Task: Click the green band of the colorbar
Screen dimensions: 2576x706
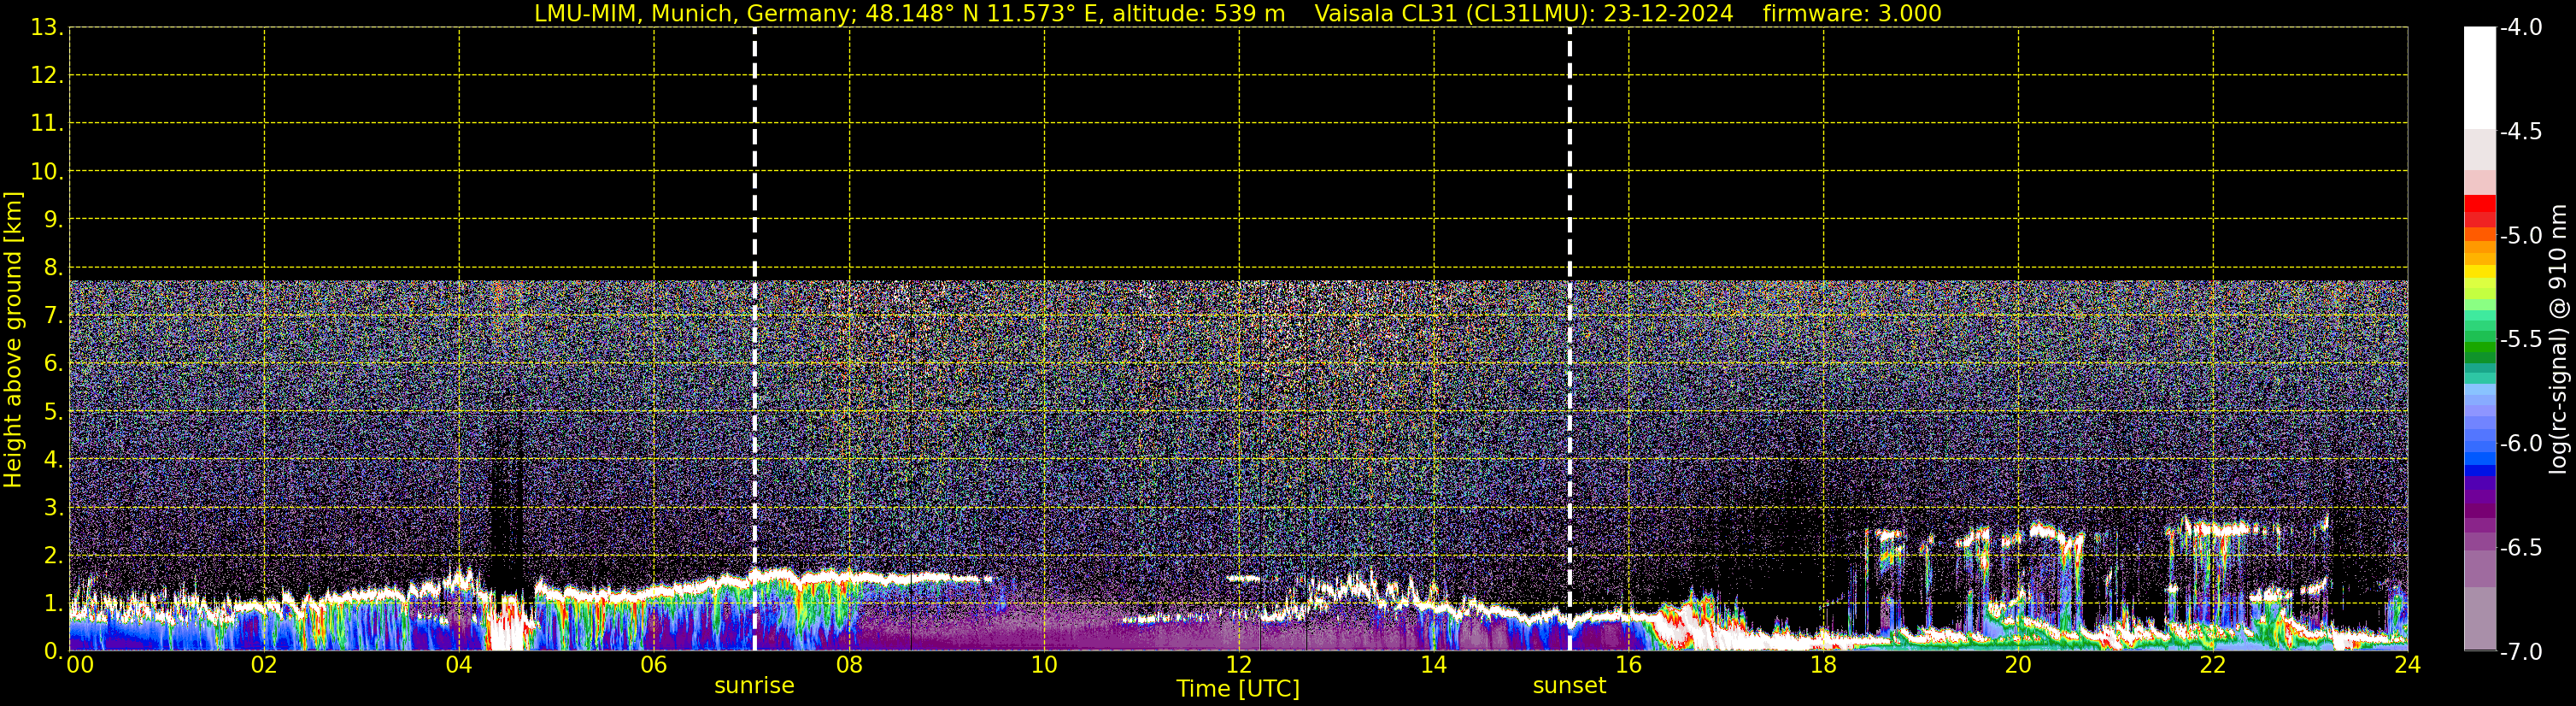Action: pos(2479,345)
